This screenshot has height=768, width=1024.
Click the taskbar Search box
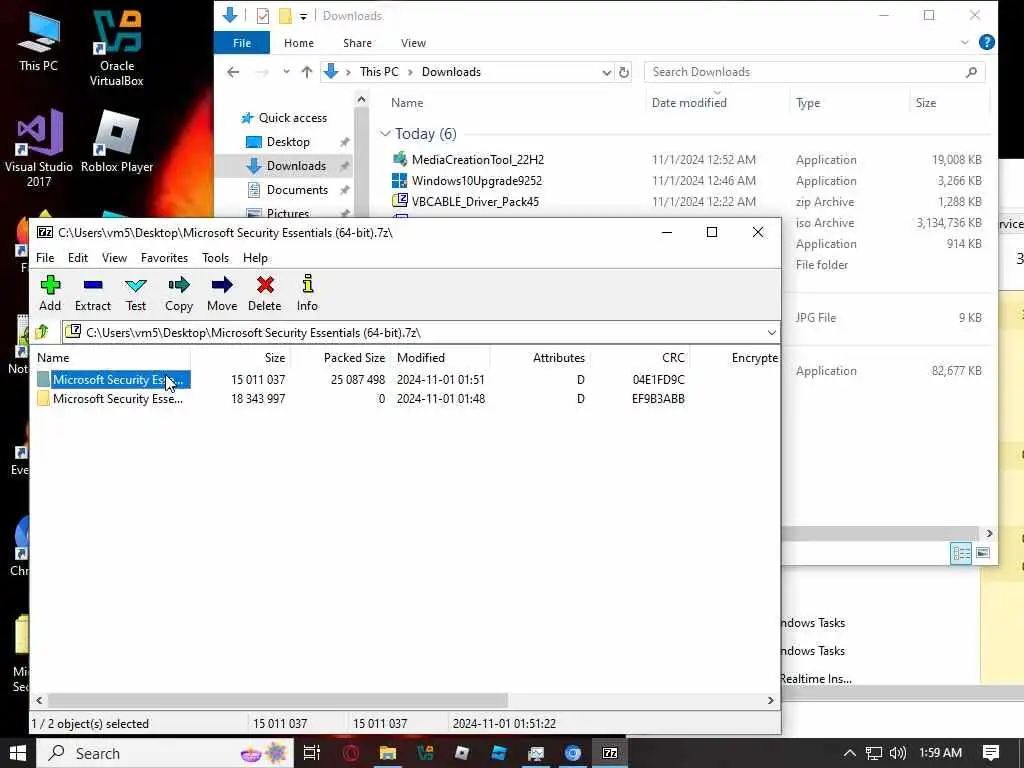point(165,753)
